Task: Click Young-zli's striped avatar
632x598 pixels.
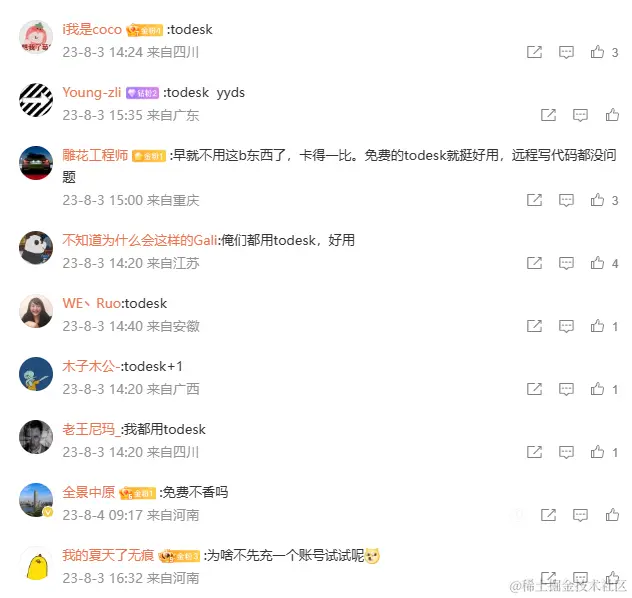Action: [36, 100]
